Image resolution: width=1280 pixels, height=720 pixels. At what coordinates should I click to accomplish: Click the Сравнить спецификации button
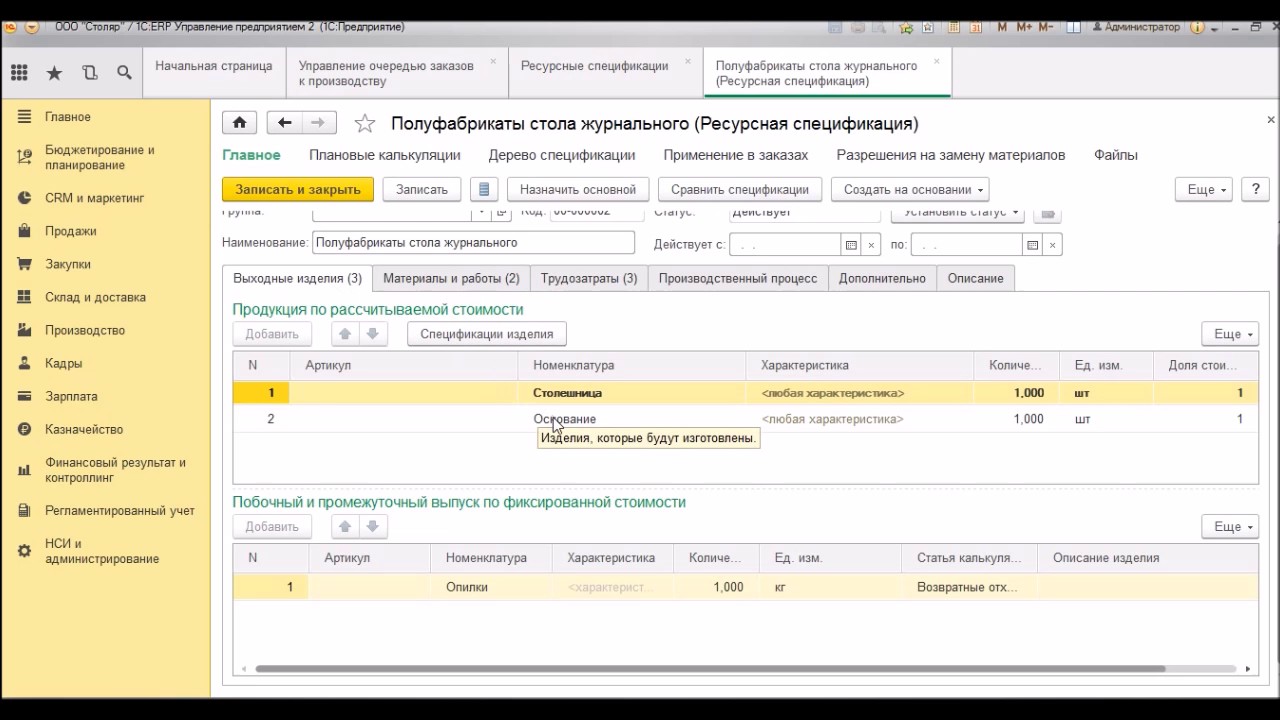740,189
